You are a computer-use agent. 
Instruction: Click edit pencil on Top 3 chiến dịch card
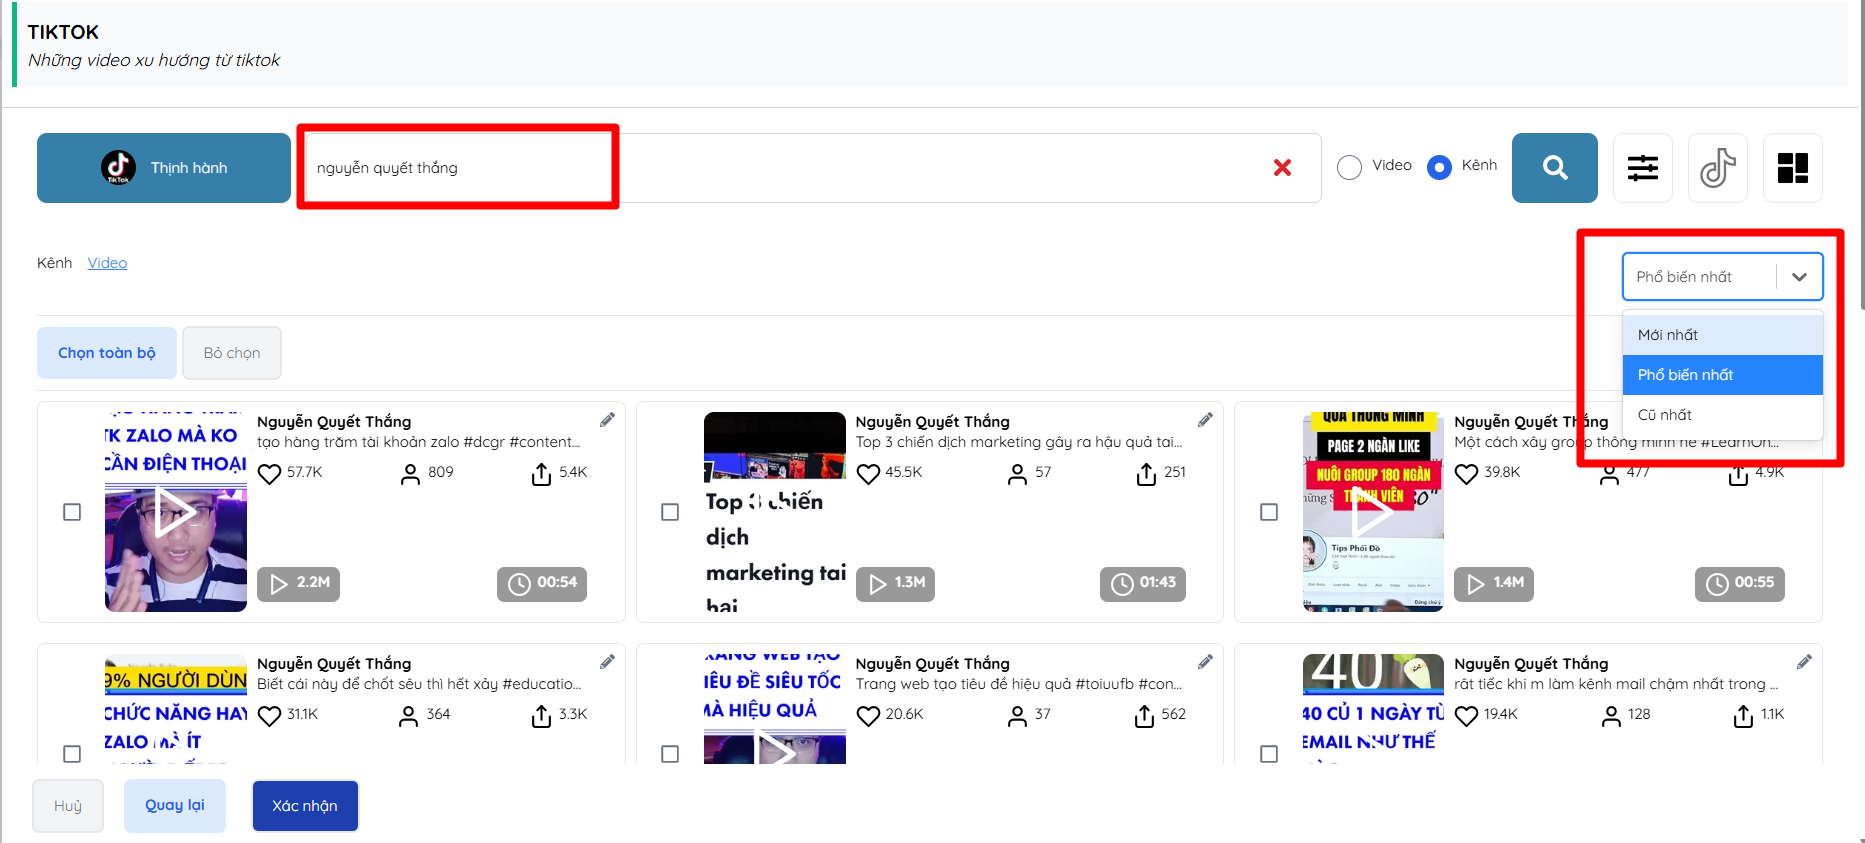tap(1205, 420)
